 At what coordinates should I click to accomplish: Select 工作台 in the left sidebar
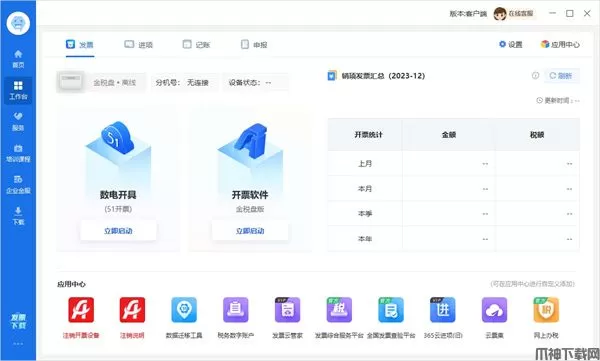tap(18, 90)
